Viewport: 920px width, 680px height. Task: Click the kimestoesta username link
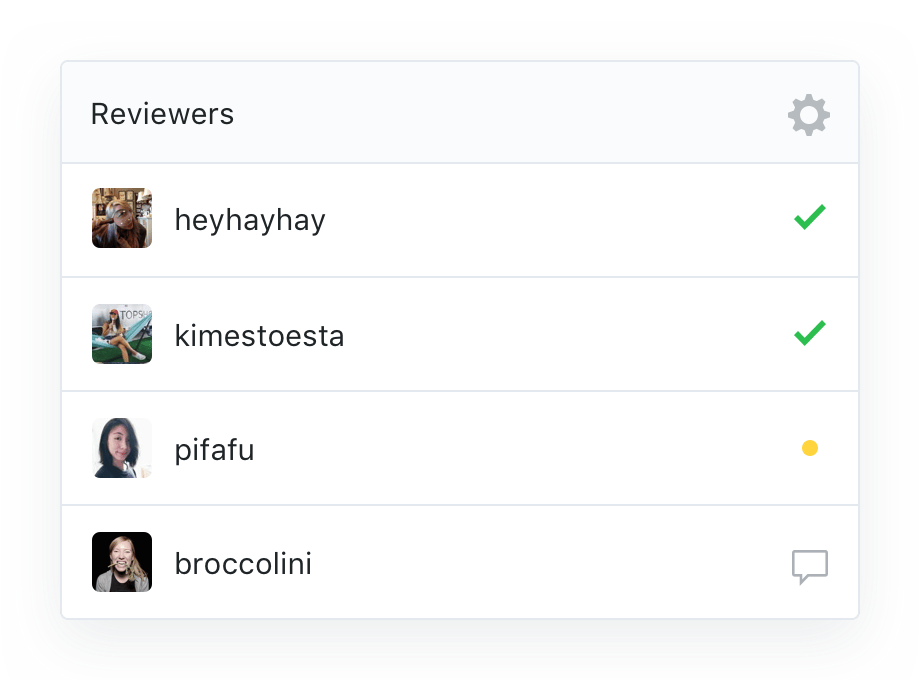tap(259, 334)
